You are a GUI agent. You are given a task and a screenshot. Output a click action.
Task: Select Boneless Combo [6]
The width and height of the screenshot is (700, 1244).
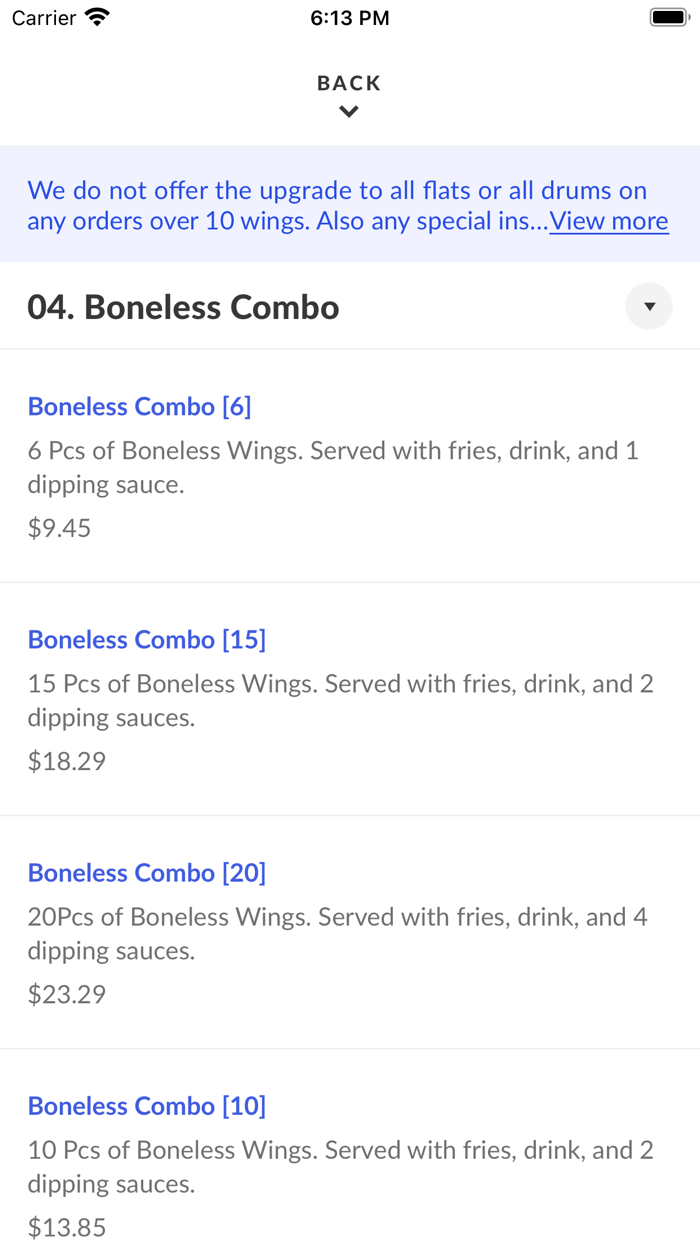140,406
